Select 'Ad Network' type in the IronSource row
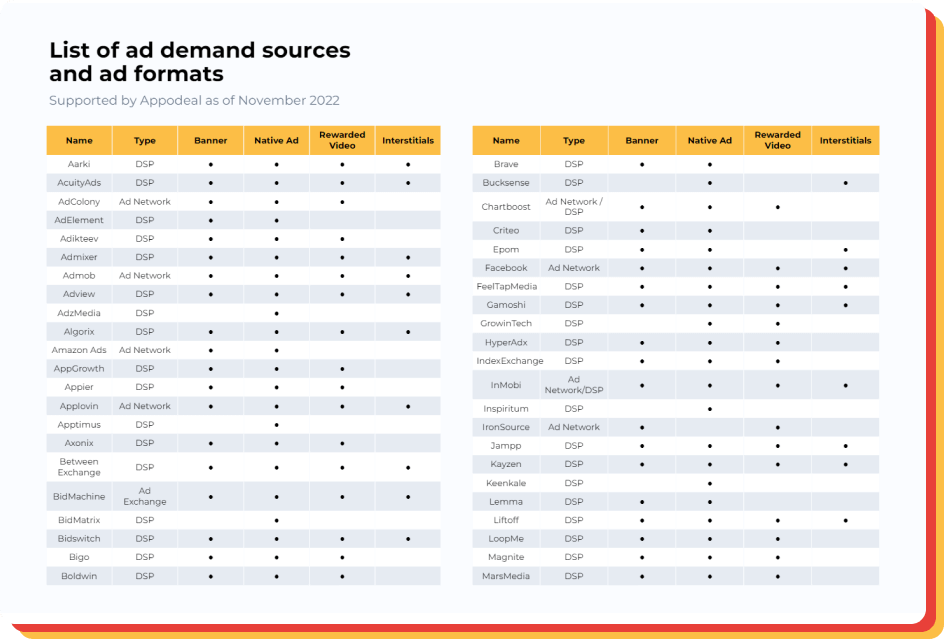This screenshot has height=639, width=944. coord(574,428)
